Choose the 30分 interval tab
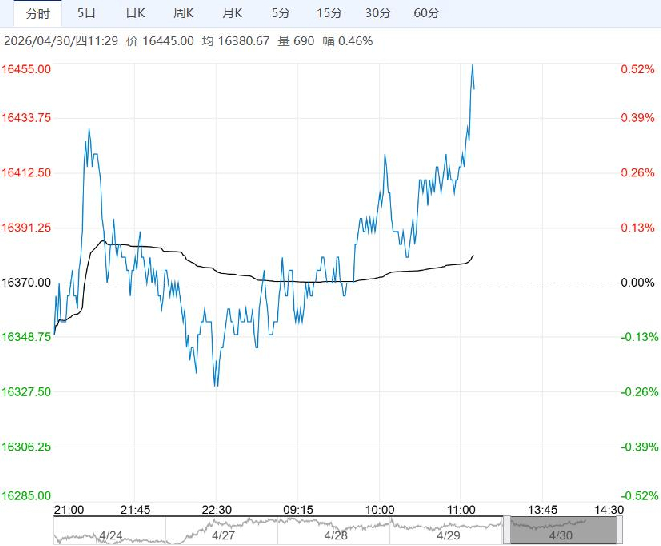This screenshot has height=546, width=661. (378, 13)
